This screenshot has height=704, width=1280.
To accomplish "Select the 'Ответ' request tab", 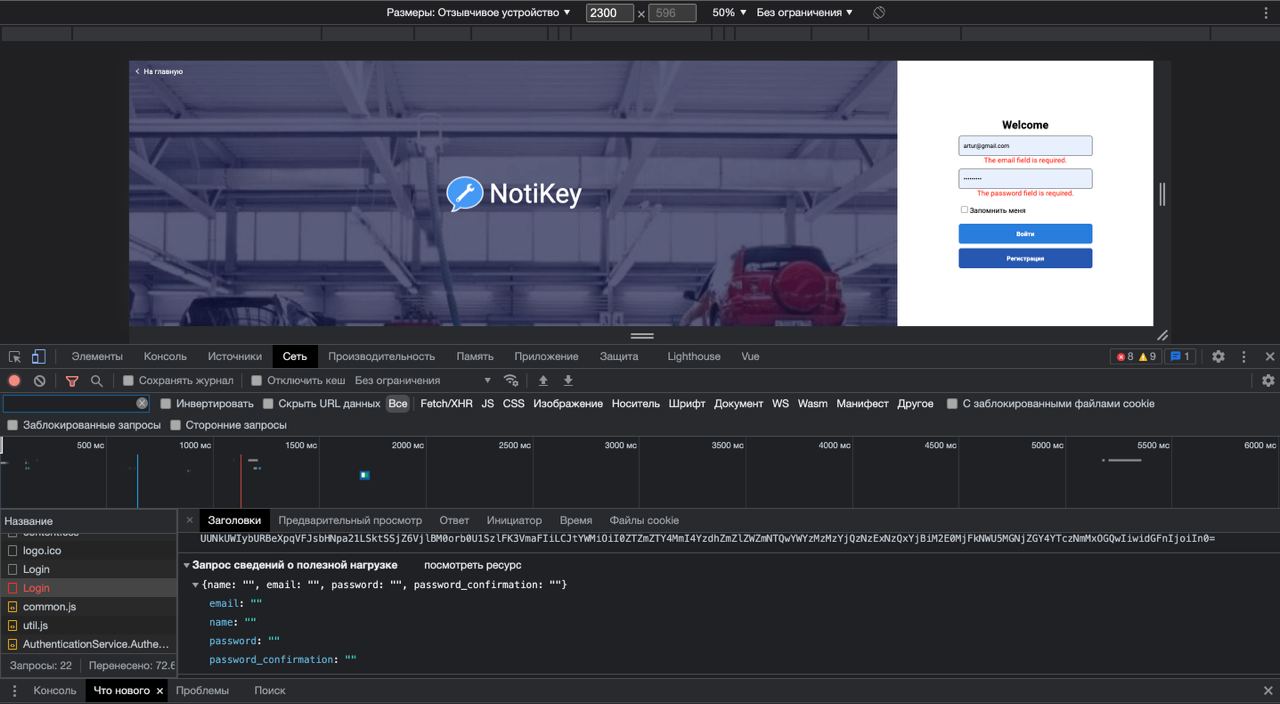I will [x=454, y=520].
